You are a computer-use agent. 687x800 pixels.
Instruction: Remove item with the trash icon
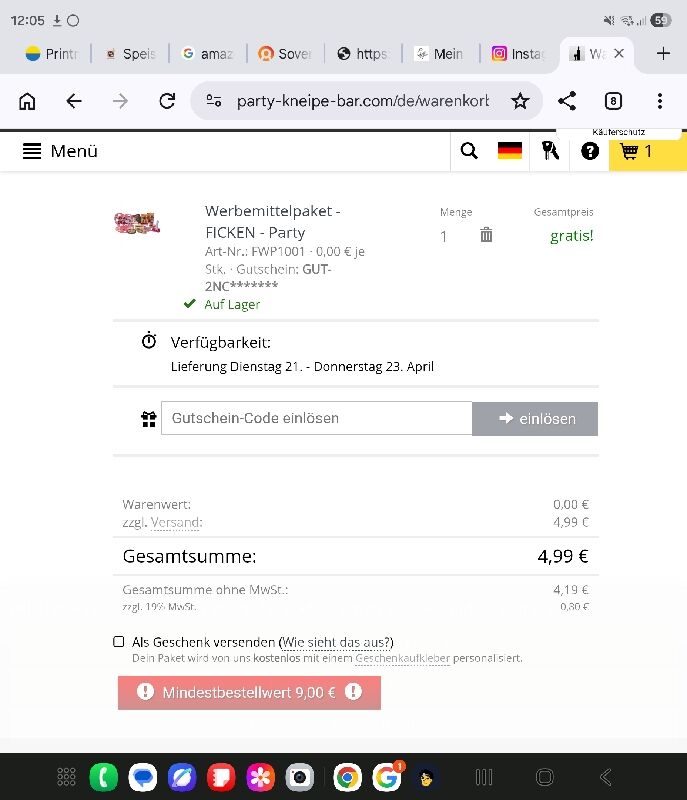[x=486, y=235]
